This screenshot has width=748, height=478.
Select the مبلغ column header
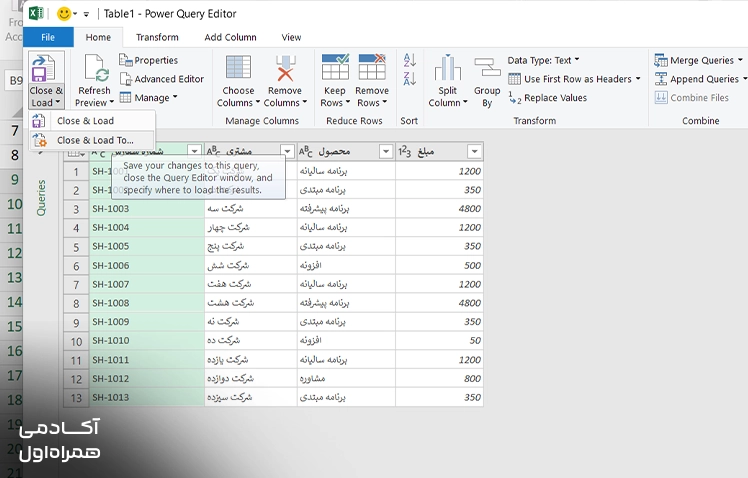pos(439,152)
